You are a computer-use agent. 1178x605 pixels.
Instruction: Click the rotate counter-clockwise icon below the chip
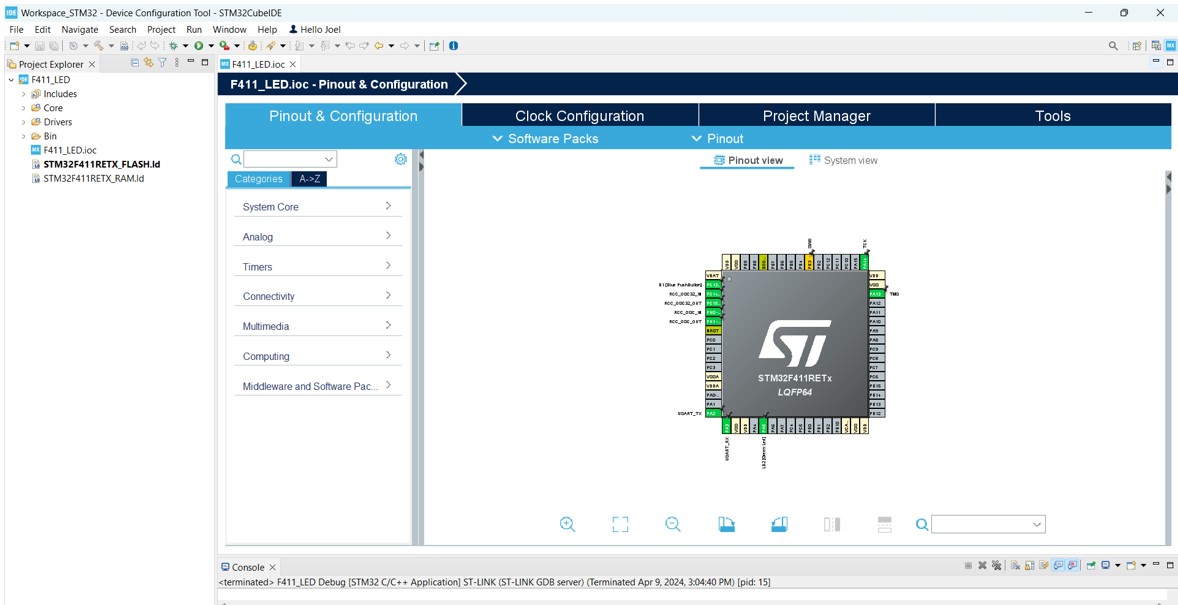(x=779, y=525)
